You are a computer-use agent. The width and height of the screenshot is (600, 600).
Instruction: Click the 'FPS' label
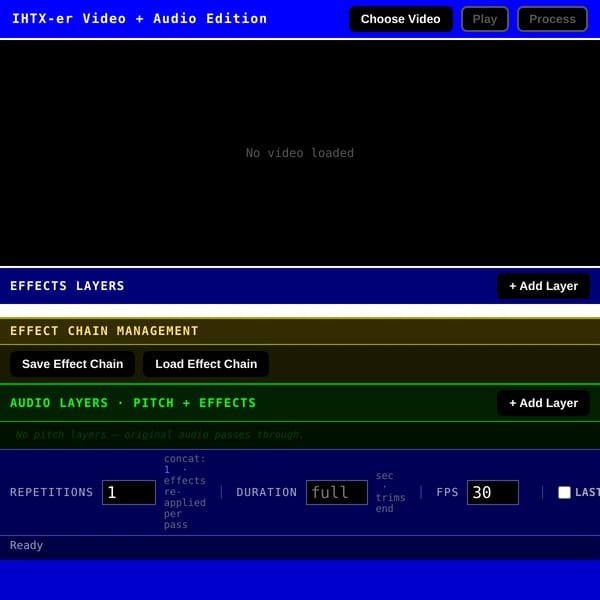tap(447, 492)
